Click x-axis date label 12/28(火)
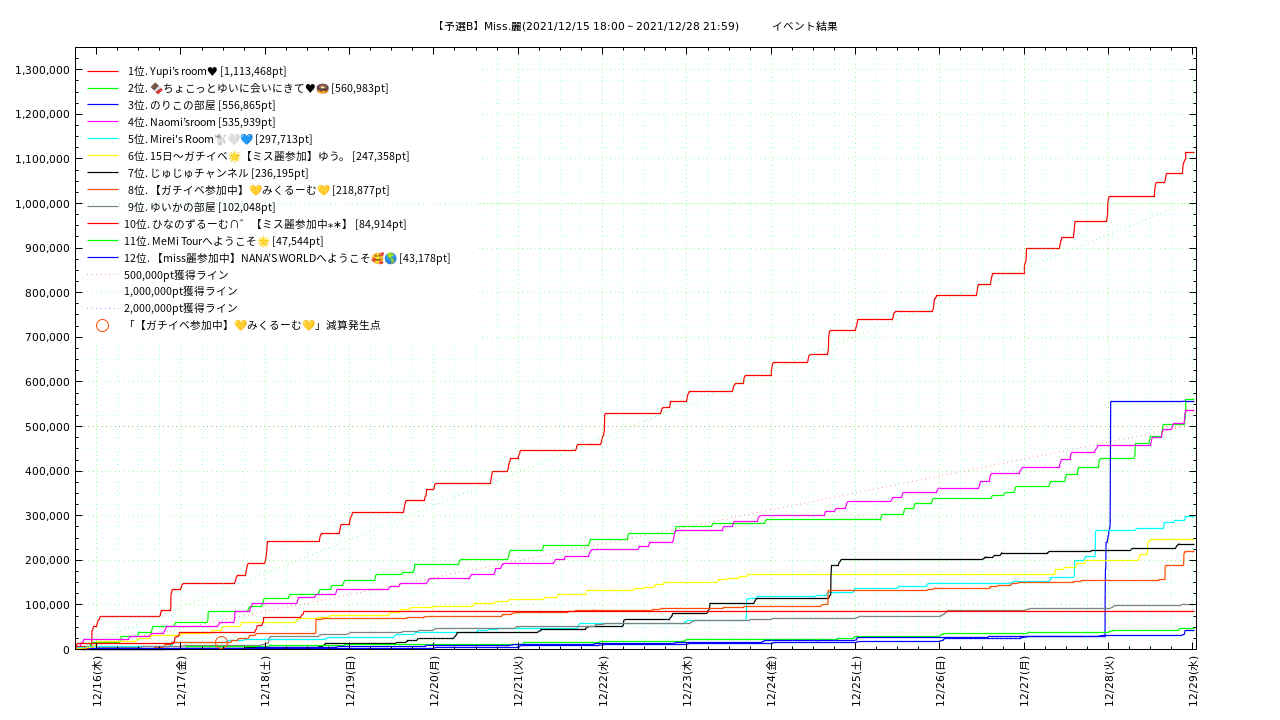This screenshot has height=720, width=1280. 1109,682
